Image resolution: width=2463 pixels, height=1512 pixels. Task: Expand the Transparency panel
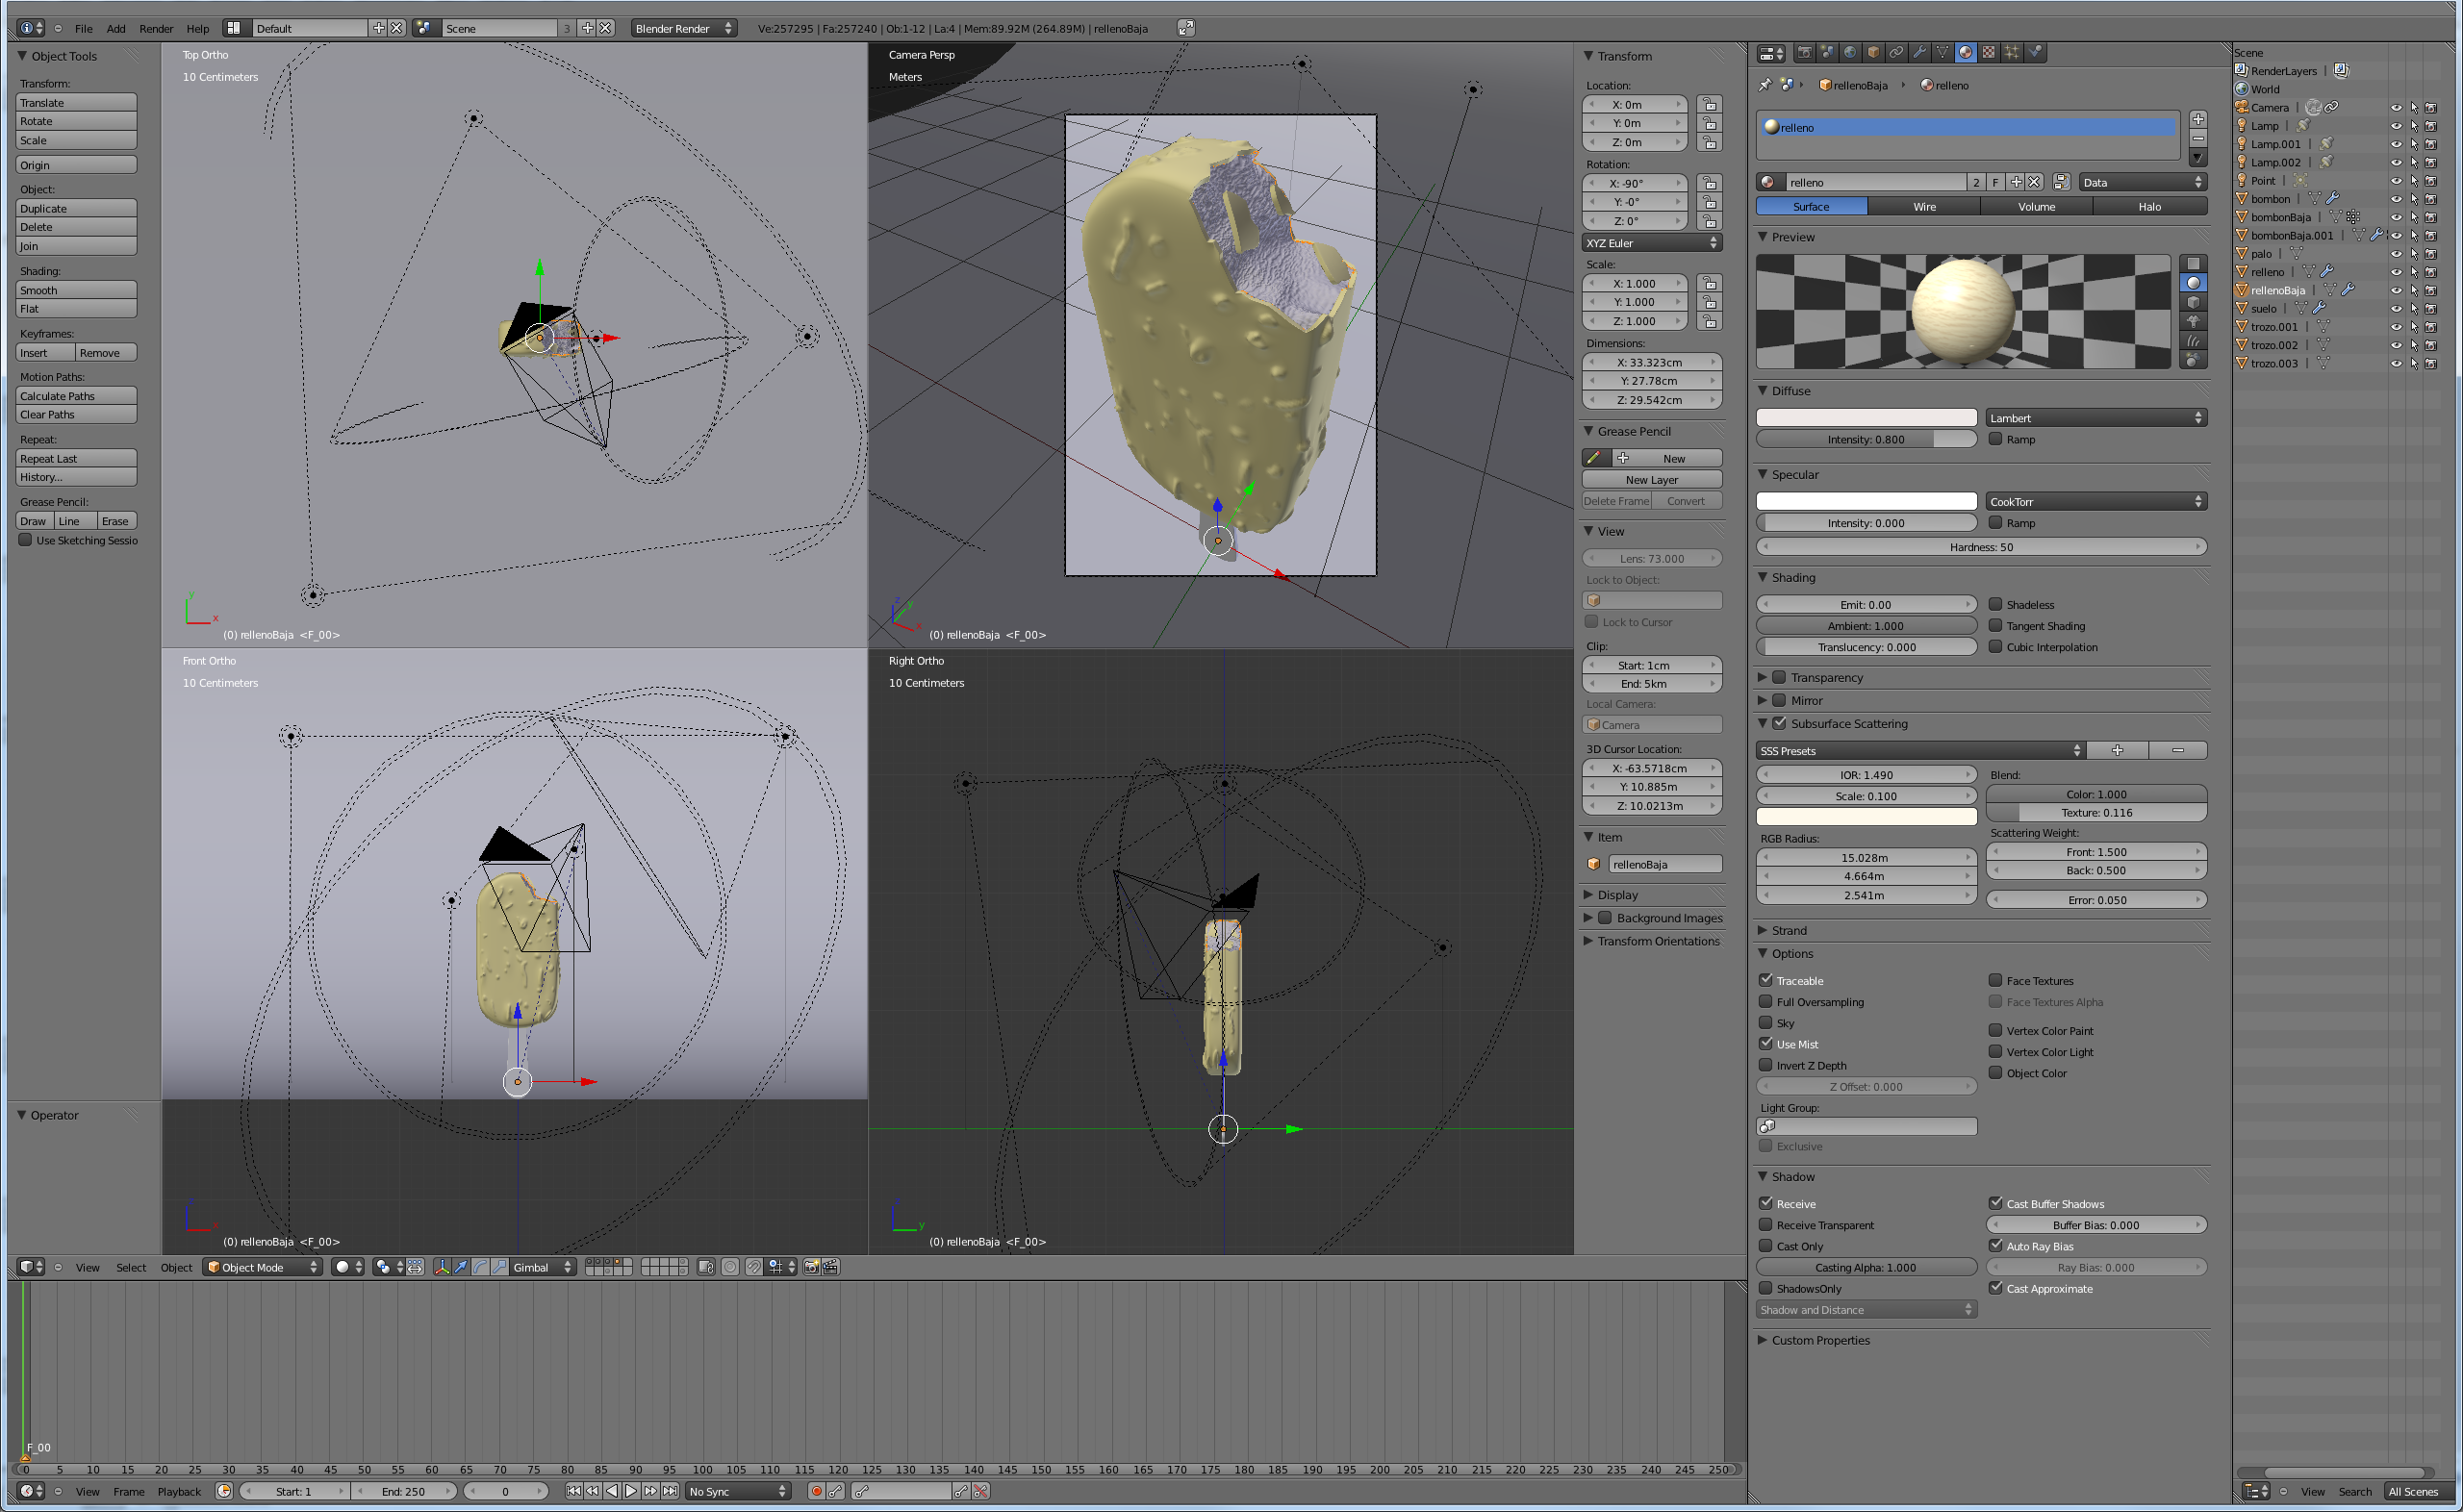click(1764, 677)
